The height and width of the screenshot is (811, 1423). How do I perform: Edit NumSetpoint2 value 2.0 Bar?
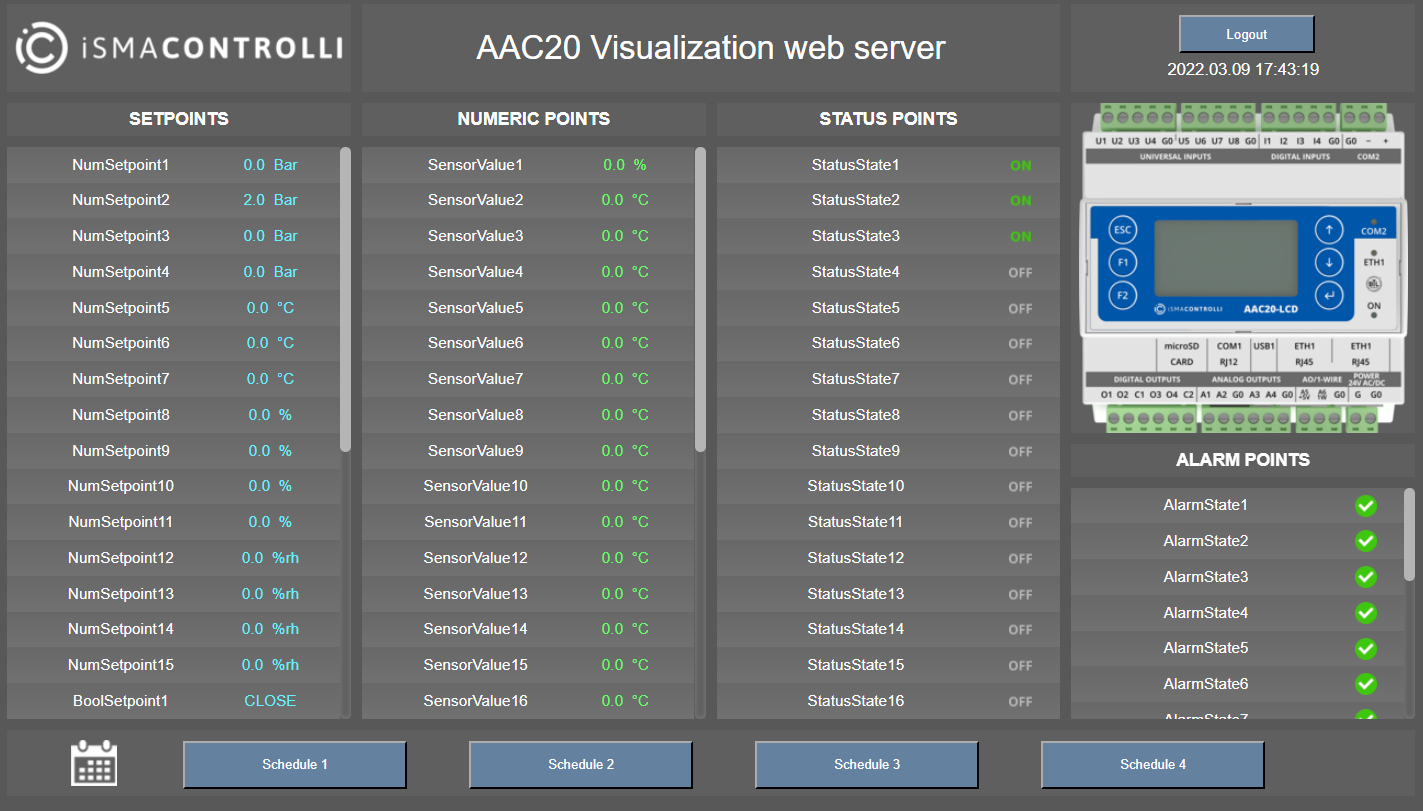tap(270, 200)
